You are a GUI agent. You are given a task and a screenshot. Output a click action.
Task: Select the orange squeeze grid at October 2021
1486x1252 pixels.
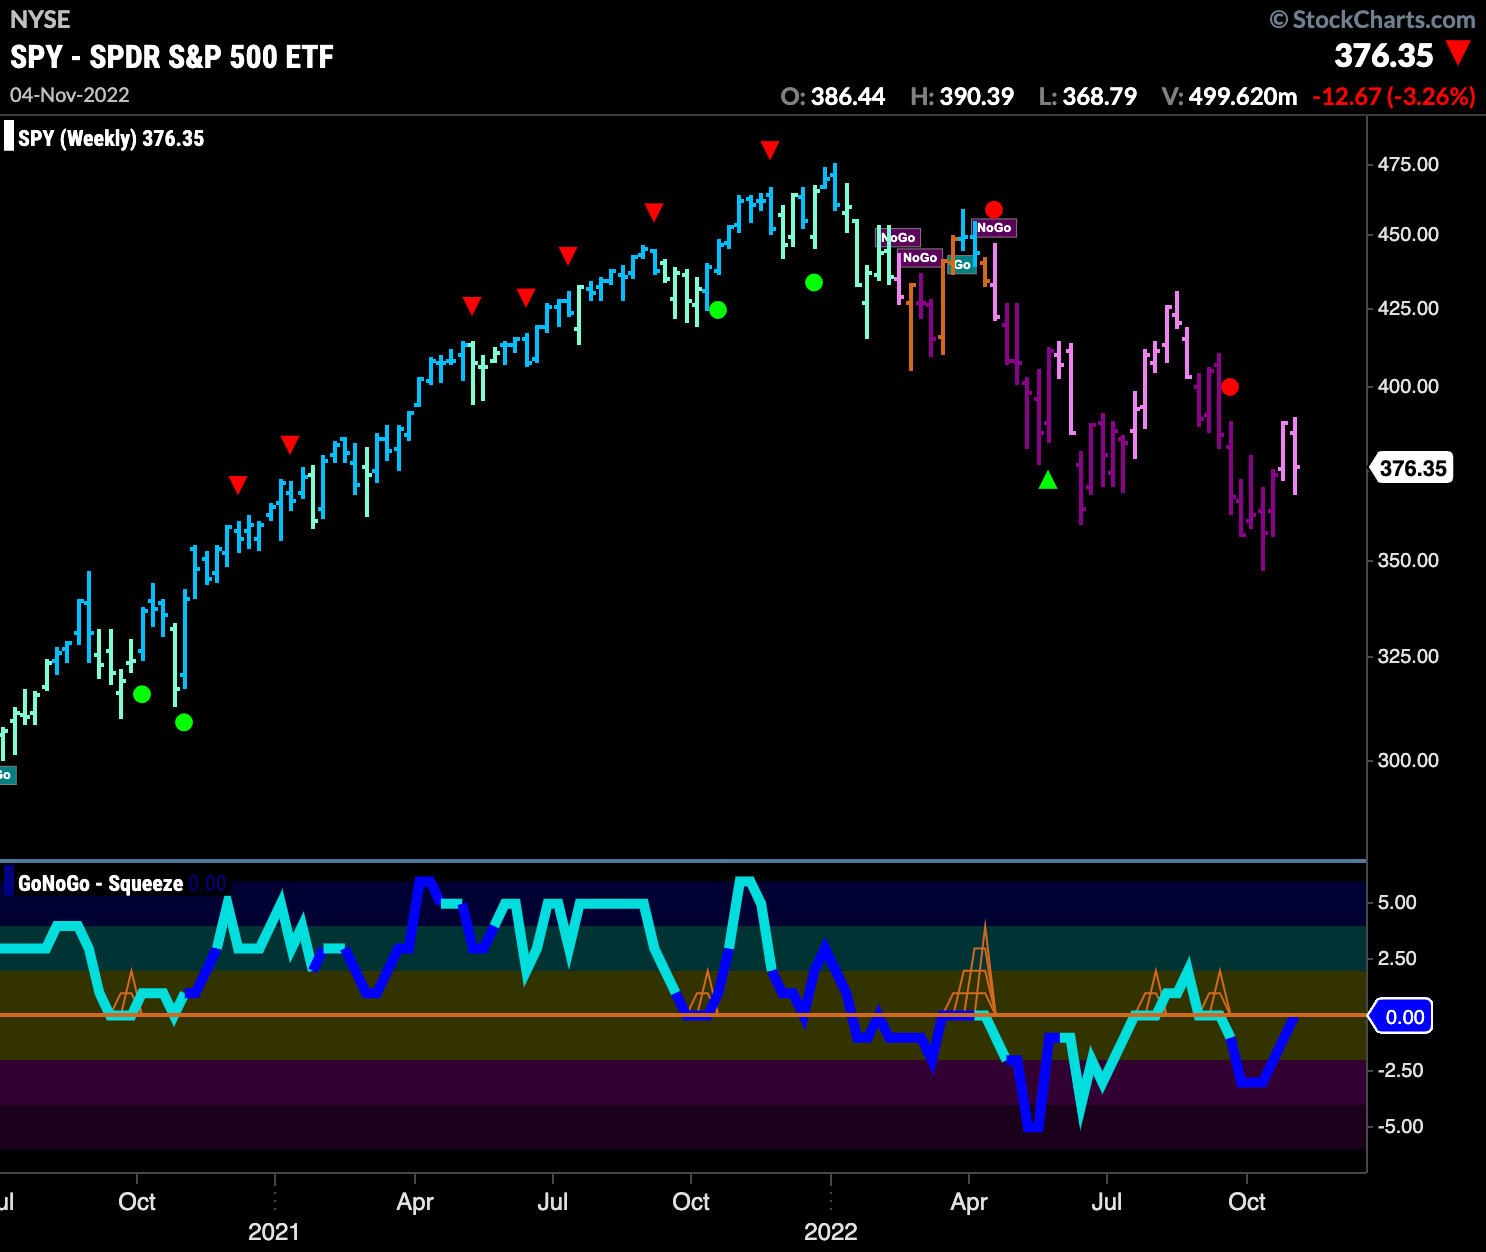[x=704, y=992]
